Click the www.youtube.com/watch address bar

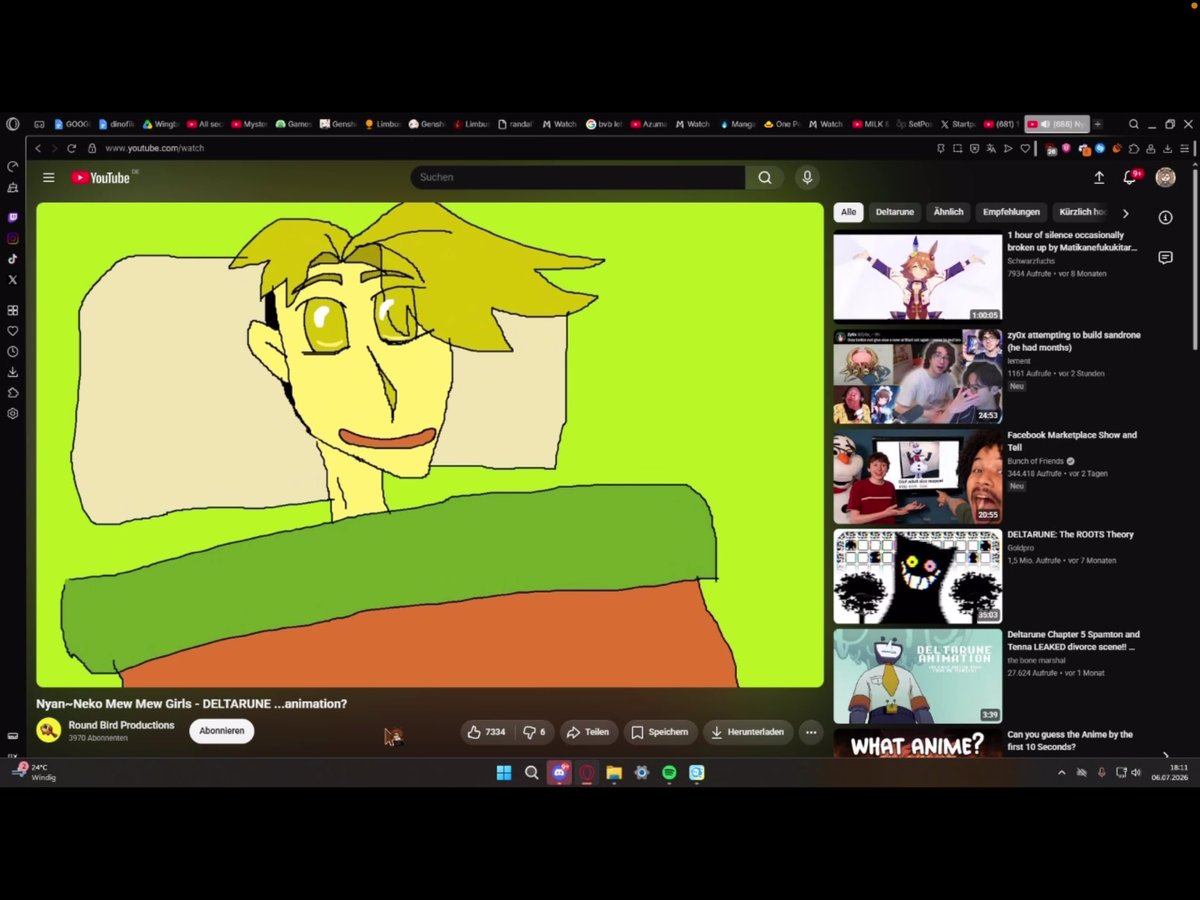pos(154,148)
